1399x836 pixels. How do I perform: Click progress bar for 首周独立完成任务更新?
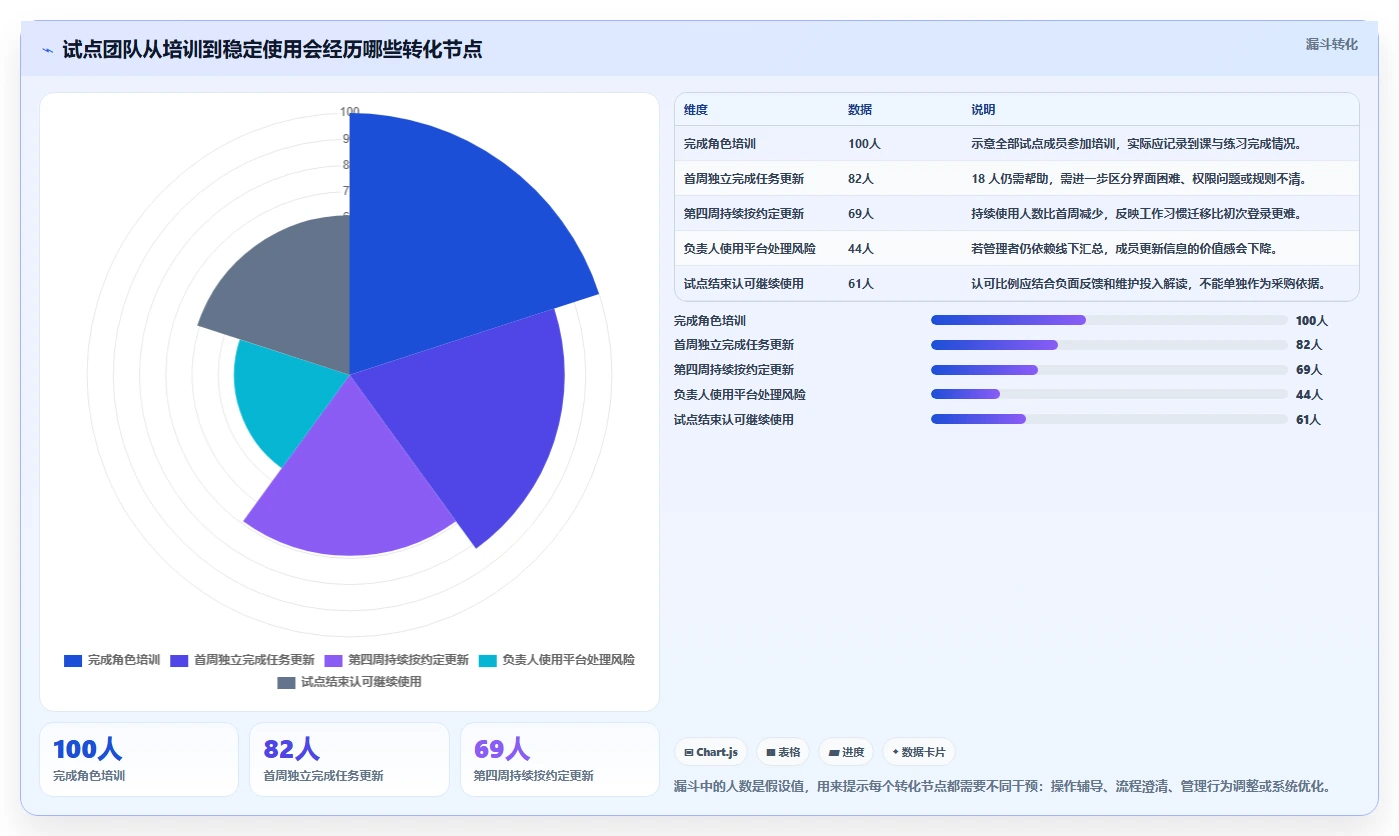coord(1109,345)
